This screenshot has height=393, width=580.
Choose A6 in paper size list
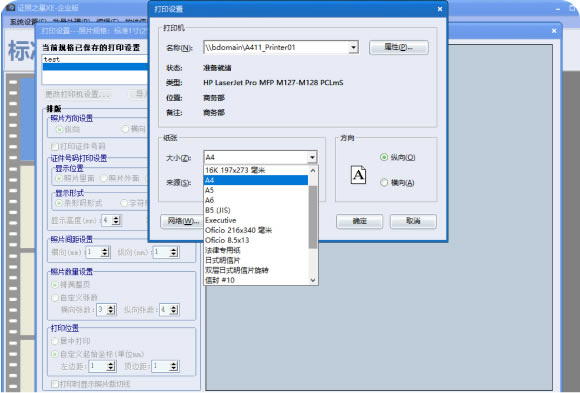(x=256, y=200)
